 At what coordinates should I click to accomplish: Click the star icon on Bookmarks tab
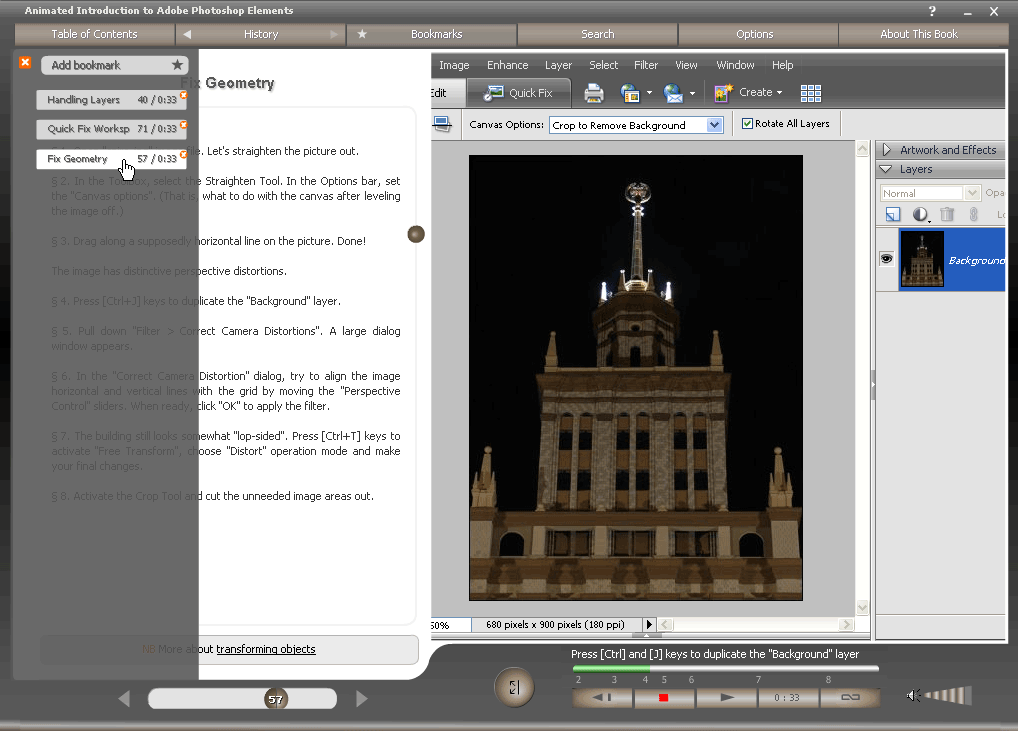click(x=362, y=34)
